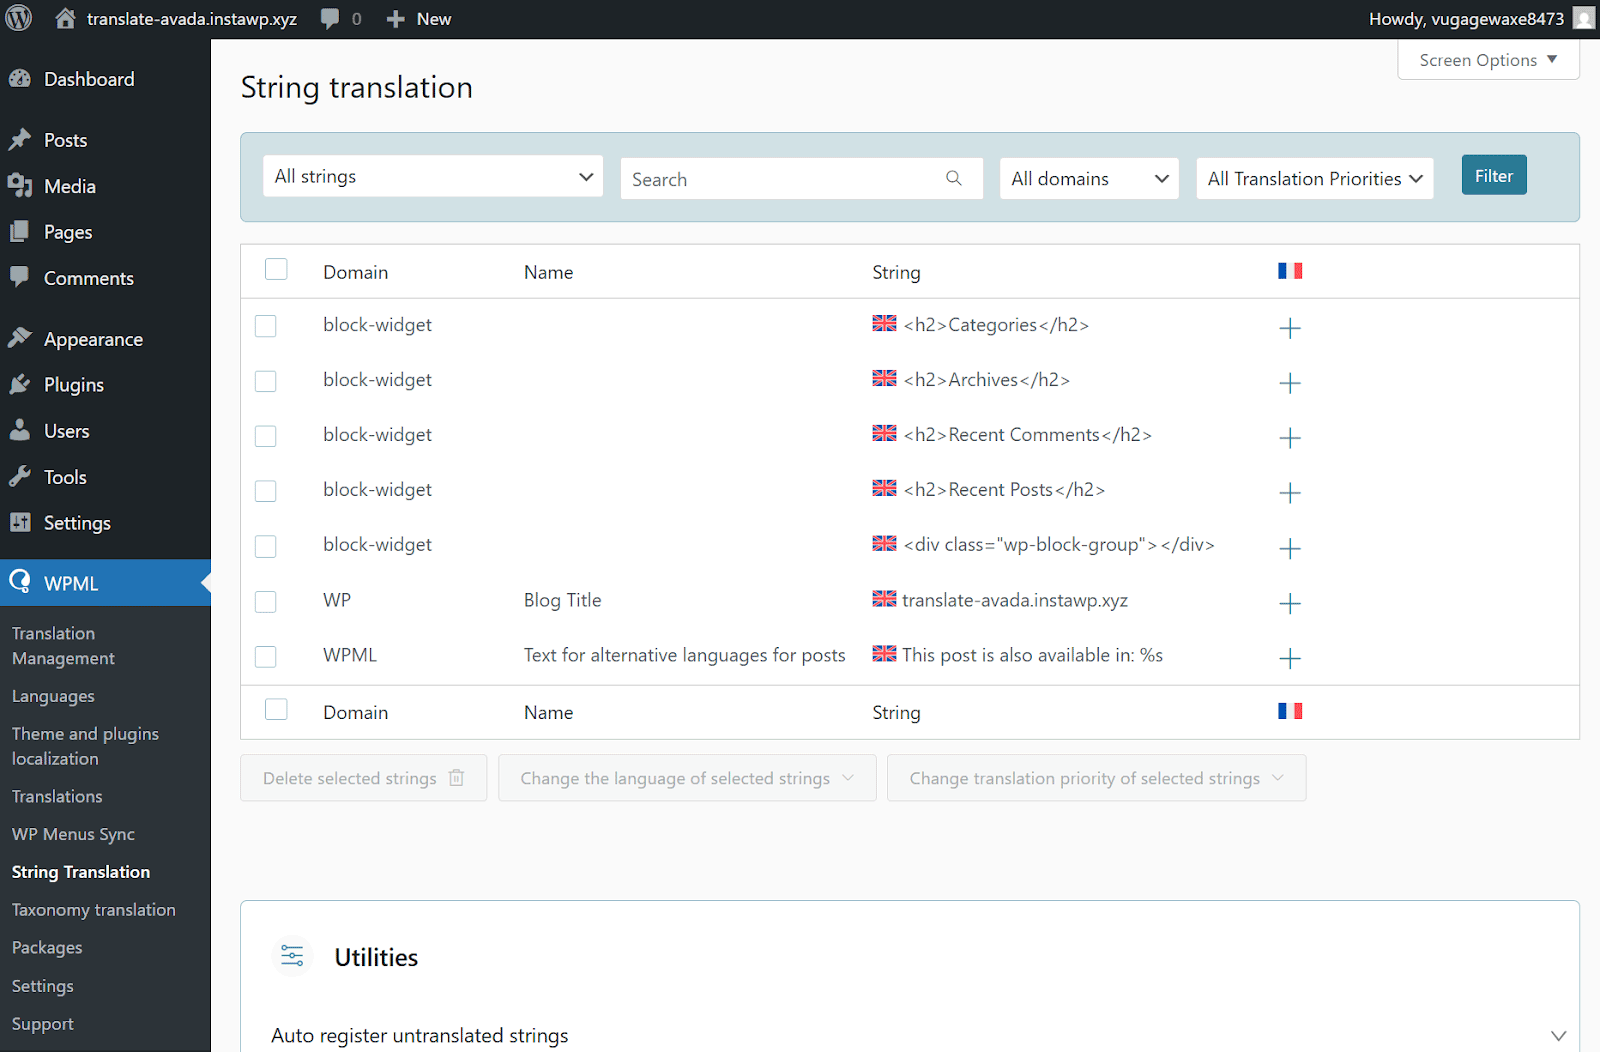Open String Translation submenu item
1600x1052 pixels.
[81, 872]
